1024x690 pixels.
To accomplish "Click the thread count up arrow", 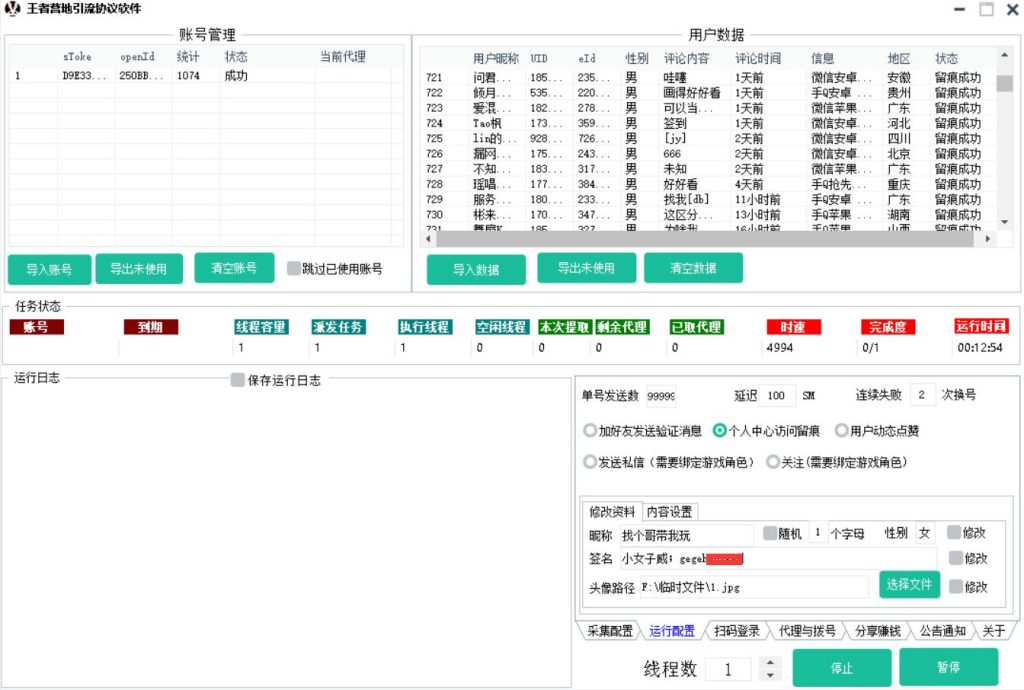I will point(769,663).
